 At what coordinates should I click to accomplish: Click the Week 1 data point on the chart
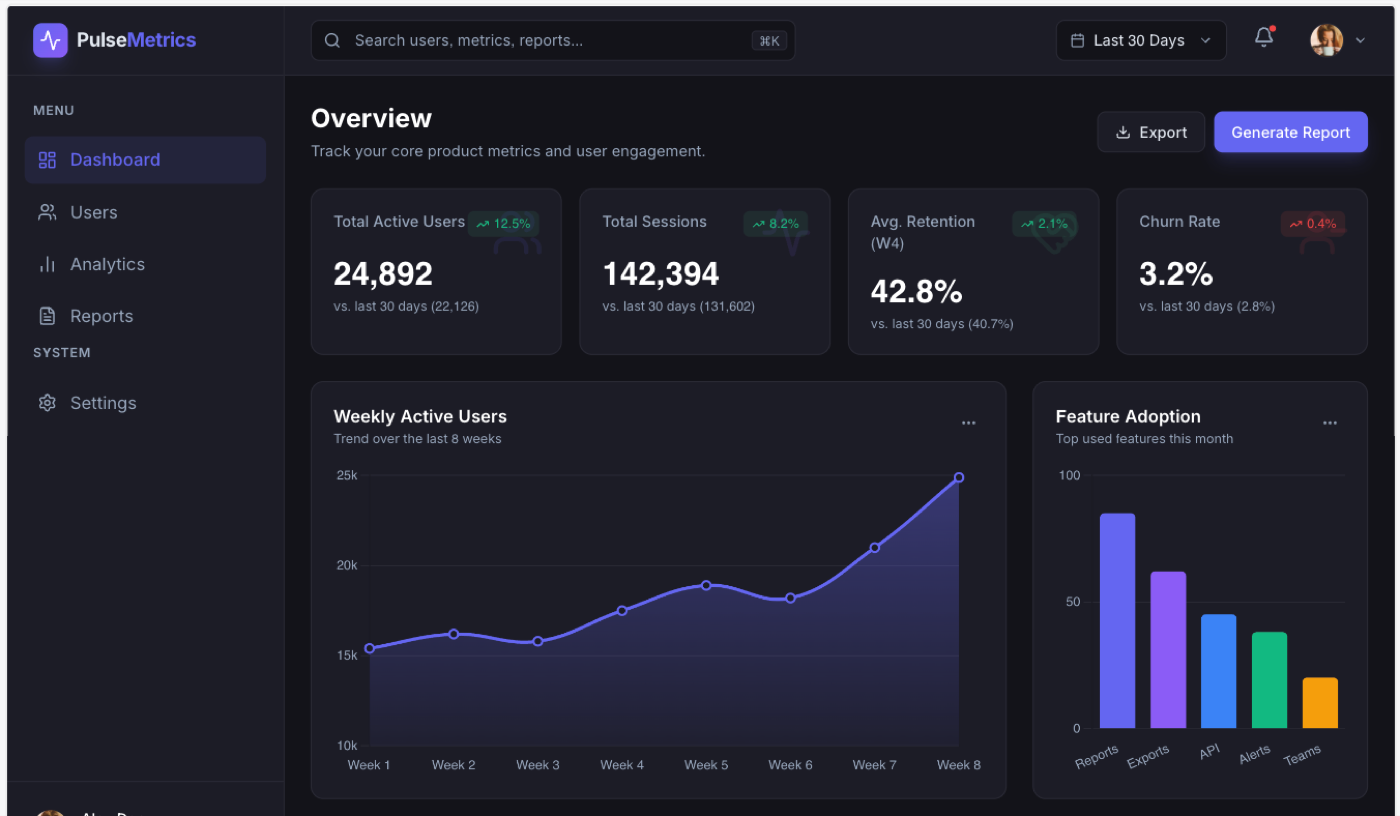pyautogui.click(x=370, y=649)
